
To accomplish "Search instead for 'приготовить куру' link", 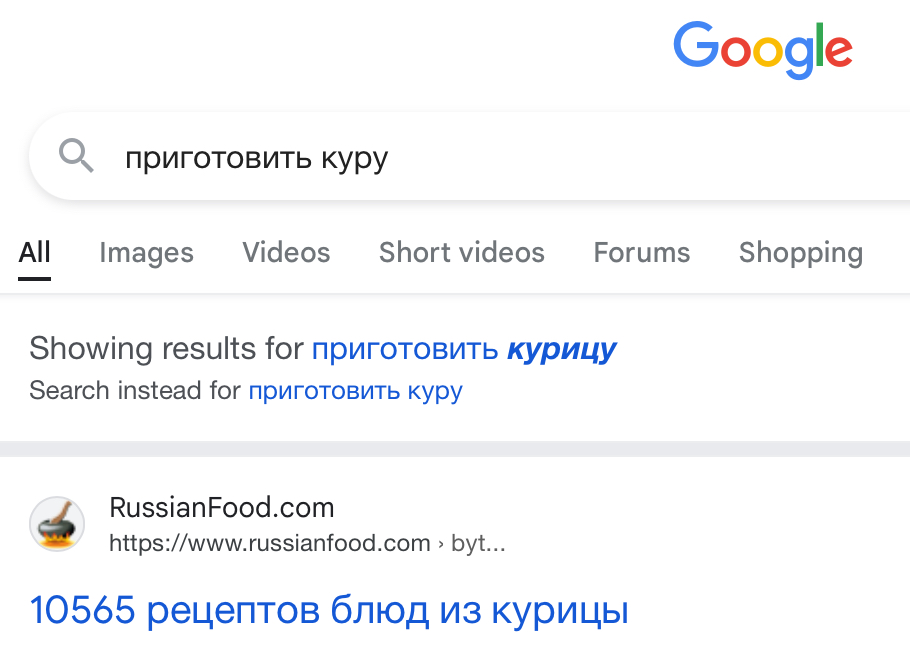I will tap(355, 390).
